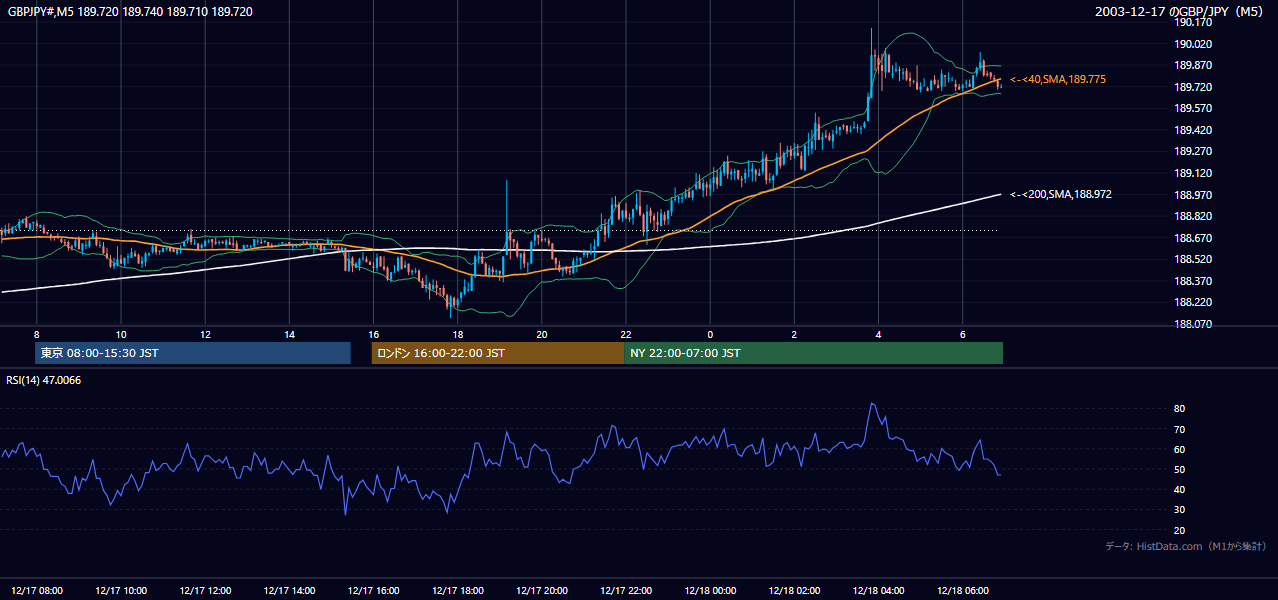This screenshot has width=1278, height=600.
Task: Click the bottom date label 12/17 10:00
Action: coord(121,591)
